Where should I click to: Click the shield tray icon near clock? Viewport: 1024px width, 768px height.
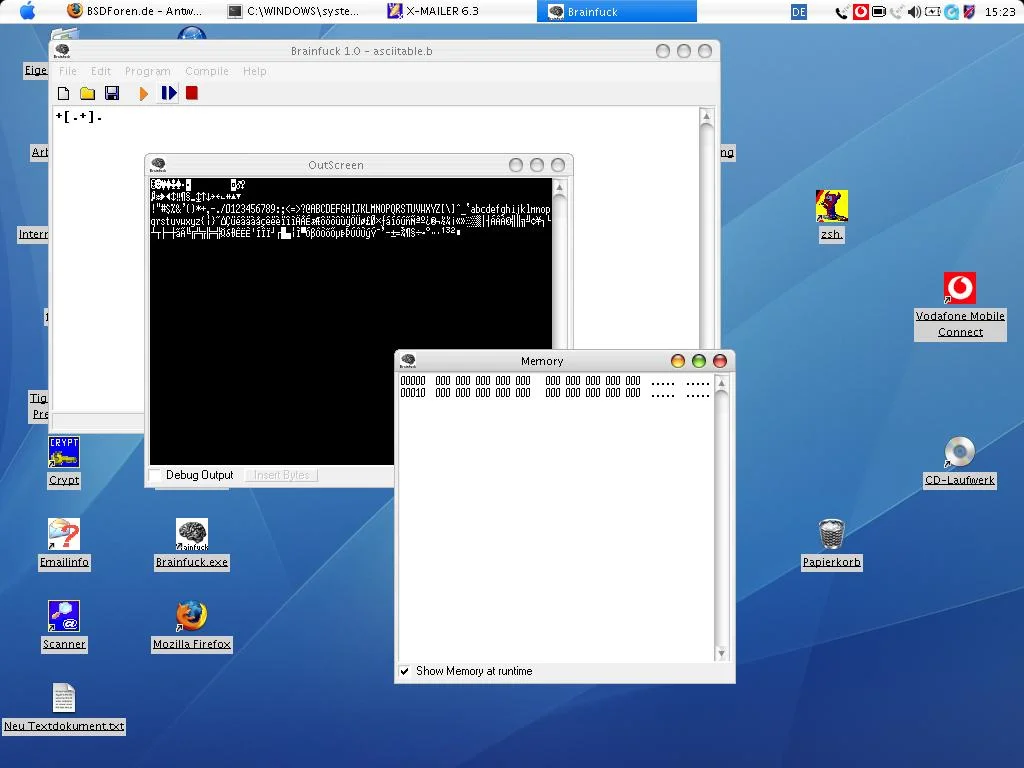[x=969, y=12]
